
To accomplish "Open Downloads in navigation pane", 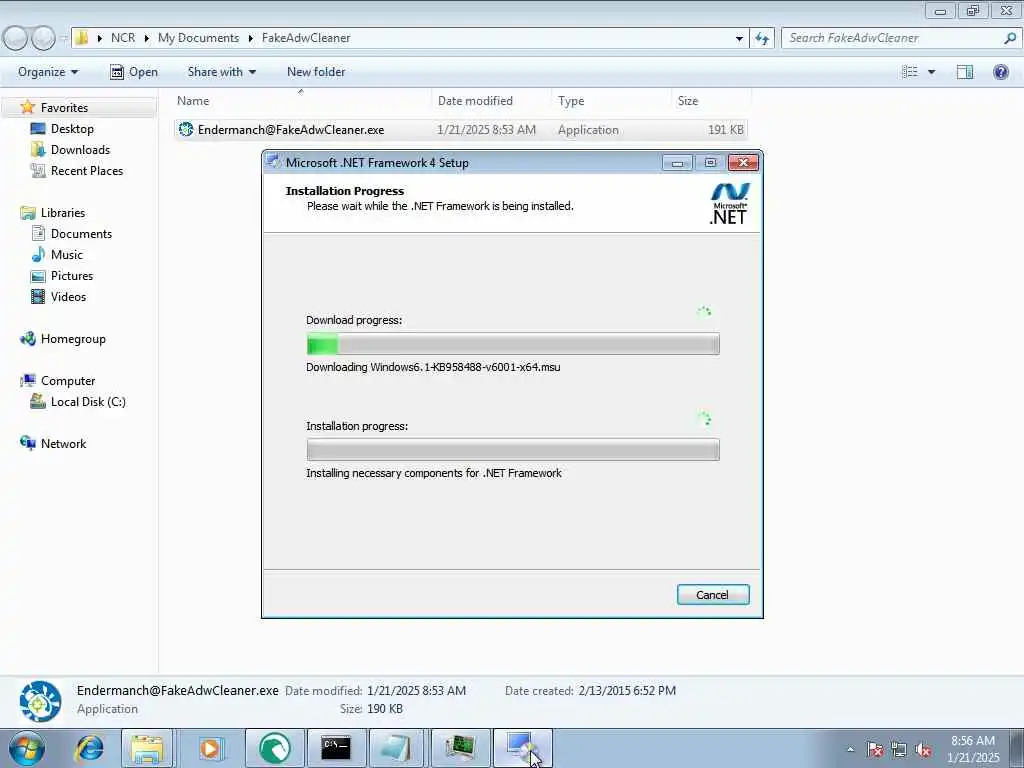I will click(x=80, y=150).
